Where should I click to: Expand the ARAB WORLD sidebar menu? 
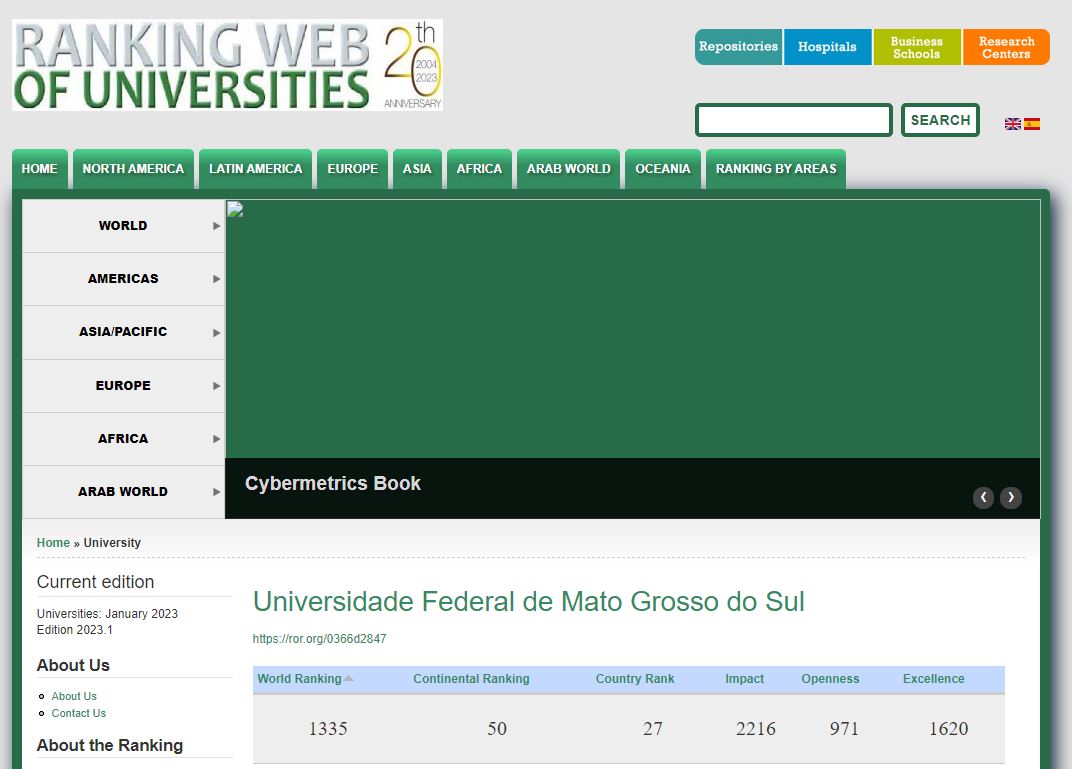[123, 492]
